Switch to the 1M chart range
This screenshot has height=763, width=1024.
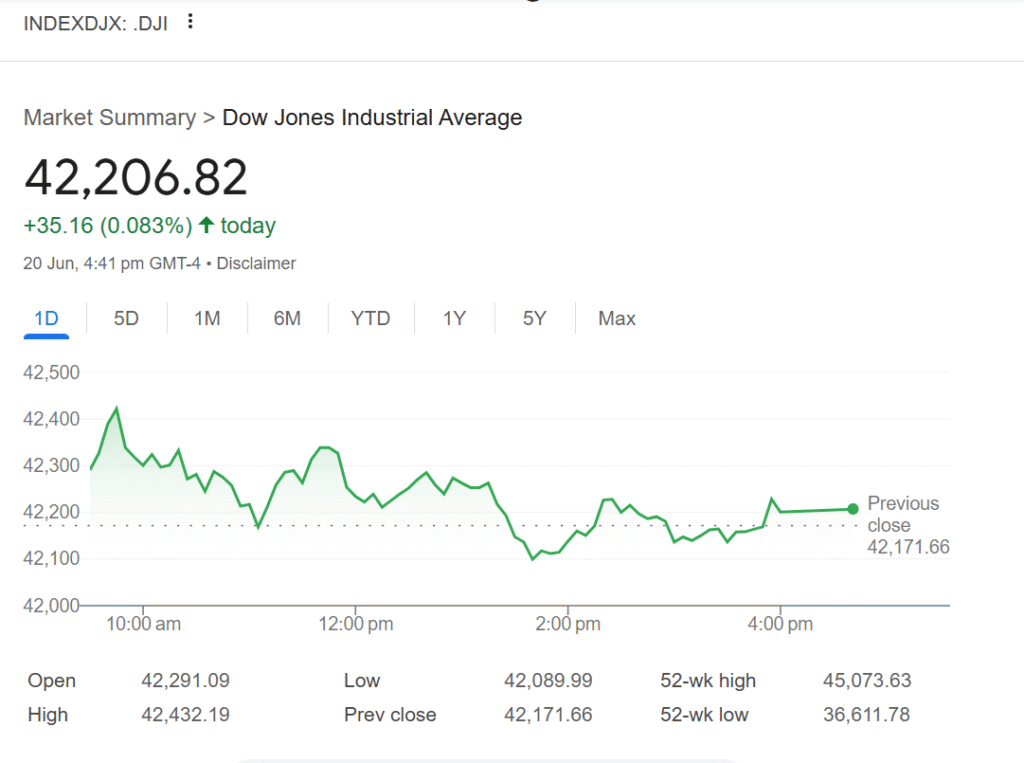point(207,319)
